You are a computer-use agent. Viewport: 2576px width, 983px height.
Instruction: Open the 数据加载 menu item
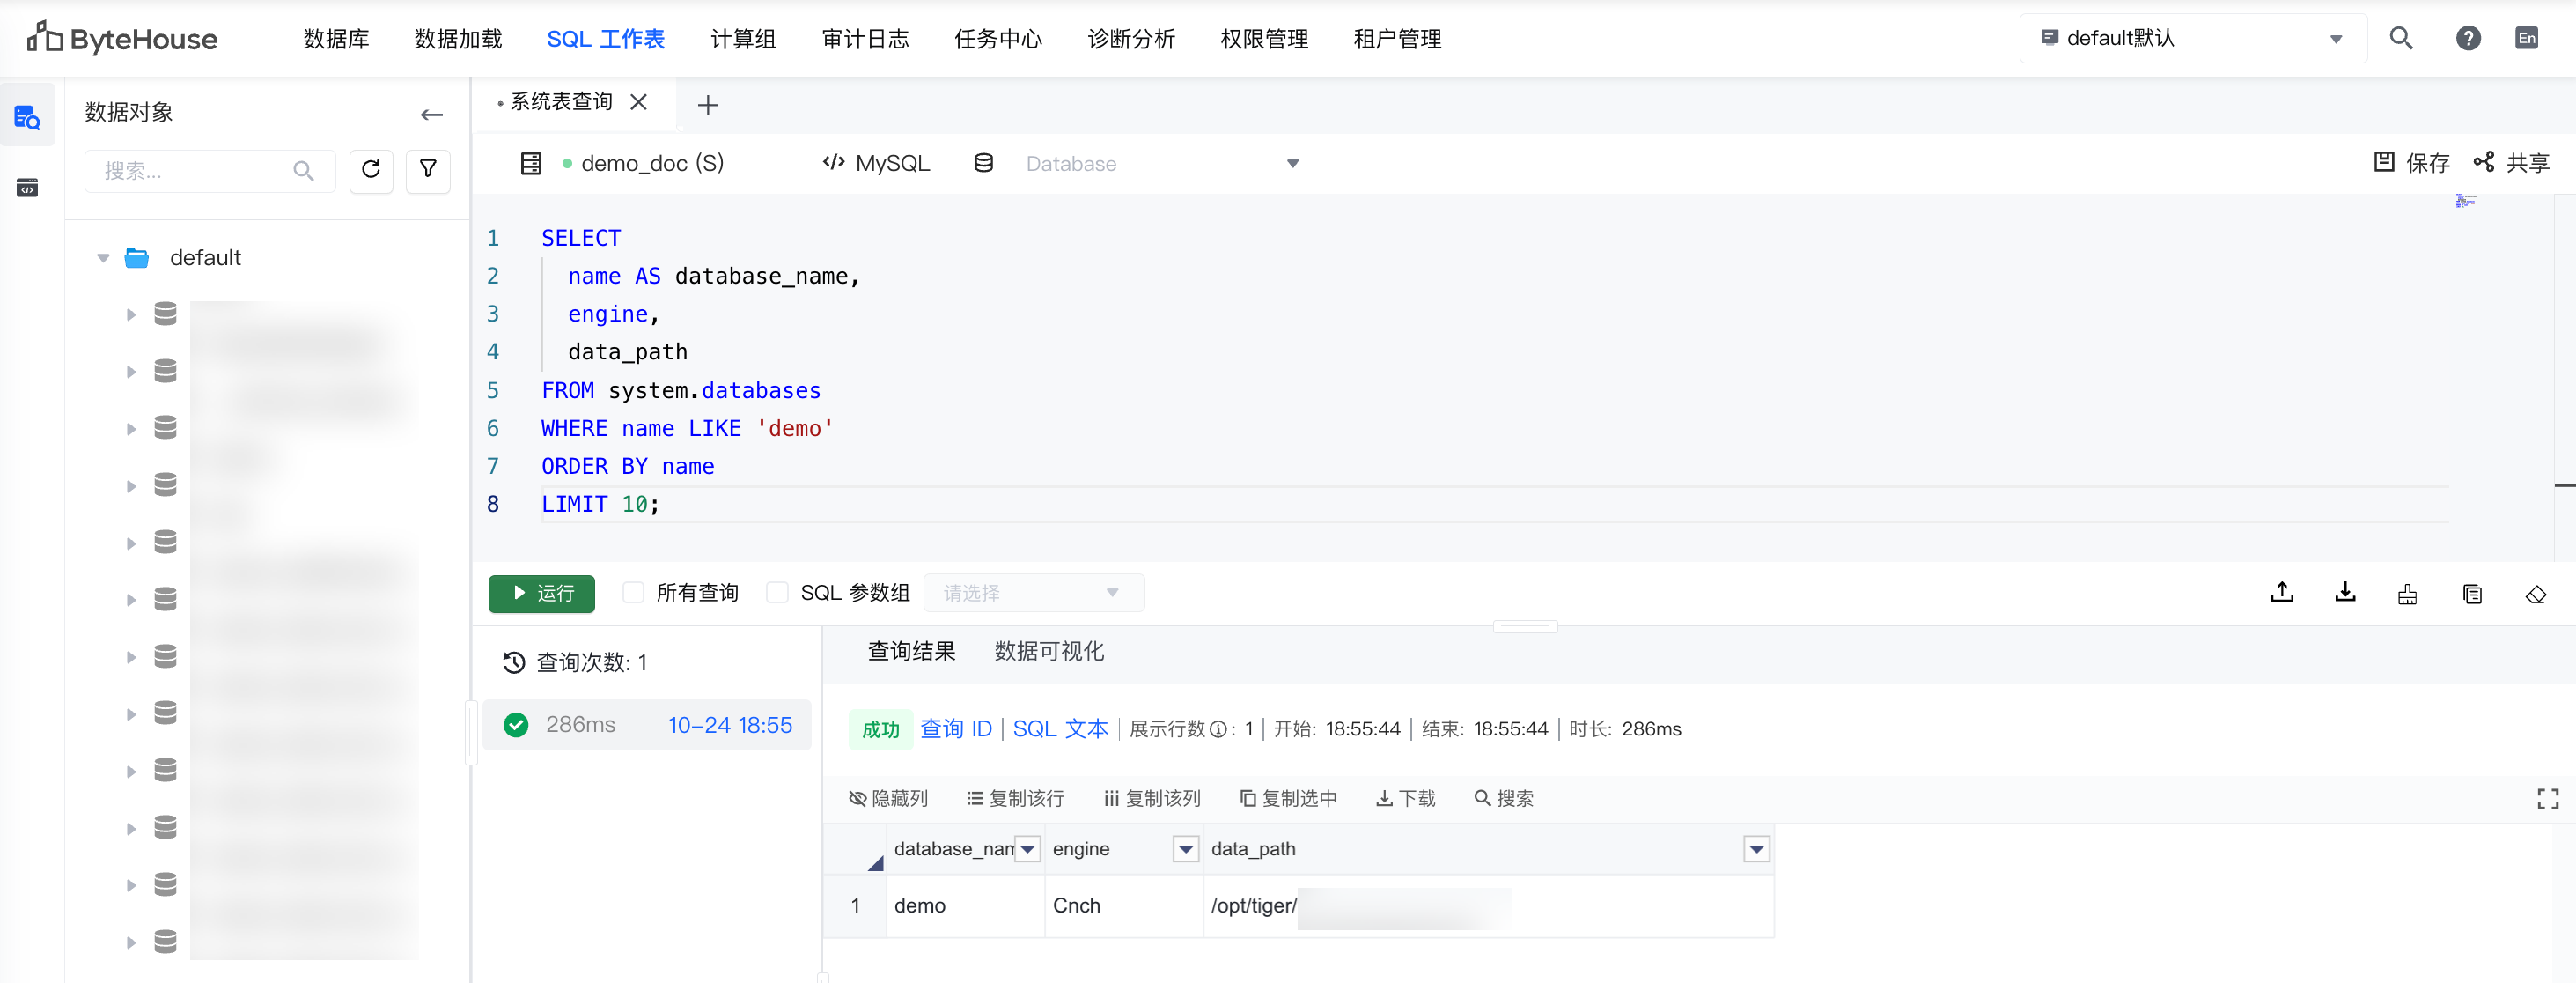click(x=458, y=39)
